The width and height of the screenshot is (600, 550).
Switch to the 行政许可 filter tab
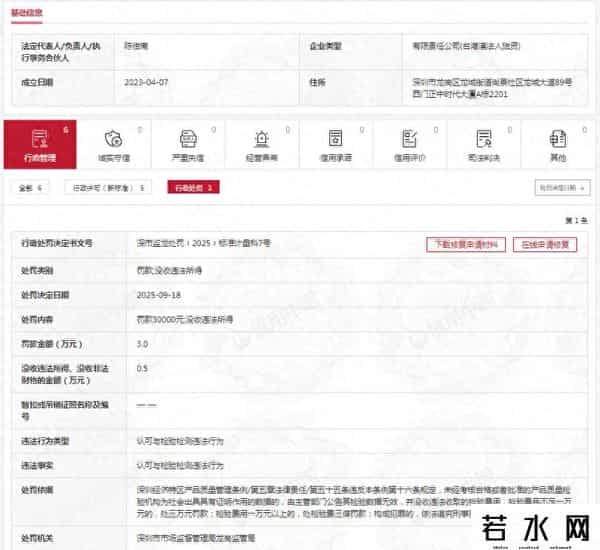(x=109, y=187)
